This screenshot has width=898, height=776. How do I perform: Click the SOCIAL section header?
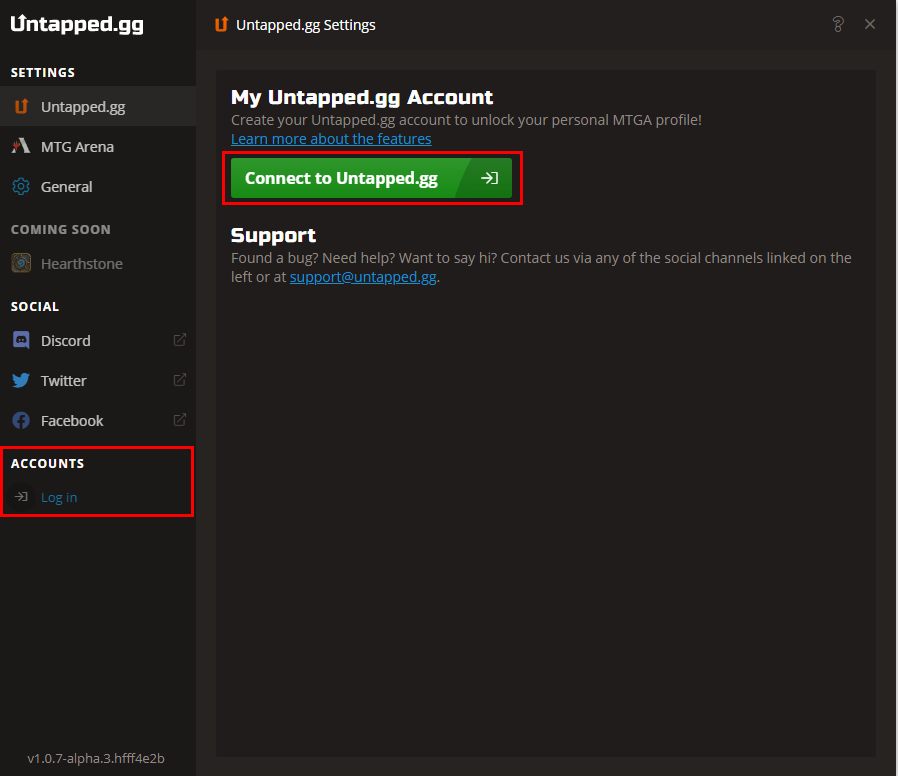(x=35, y=306)
